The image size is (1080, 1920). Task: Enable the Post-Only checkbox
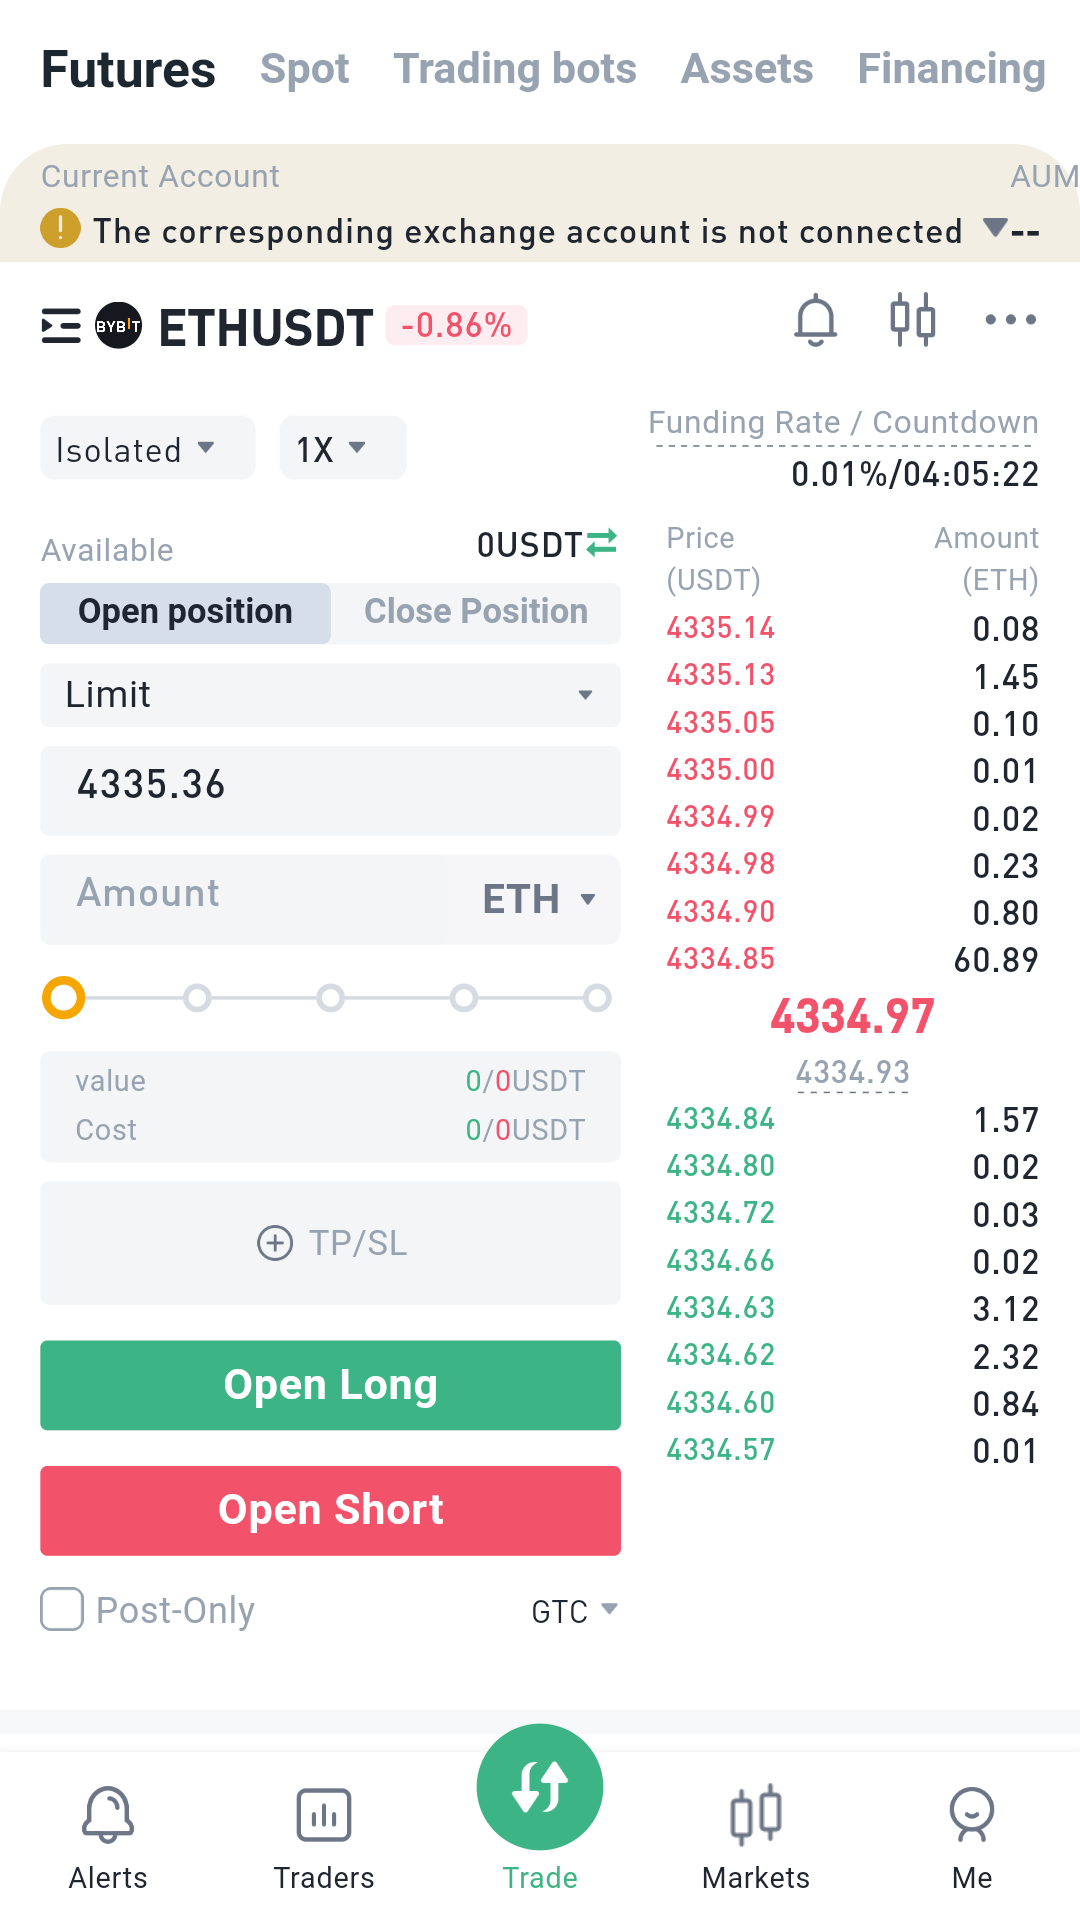(x=62, y=1610)
